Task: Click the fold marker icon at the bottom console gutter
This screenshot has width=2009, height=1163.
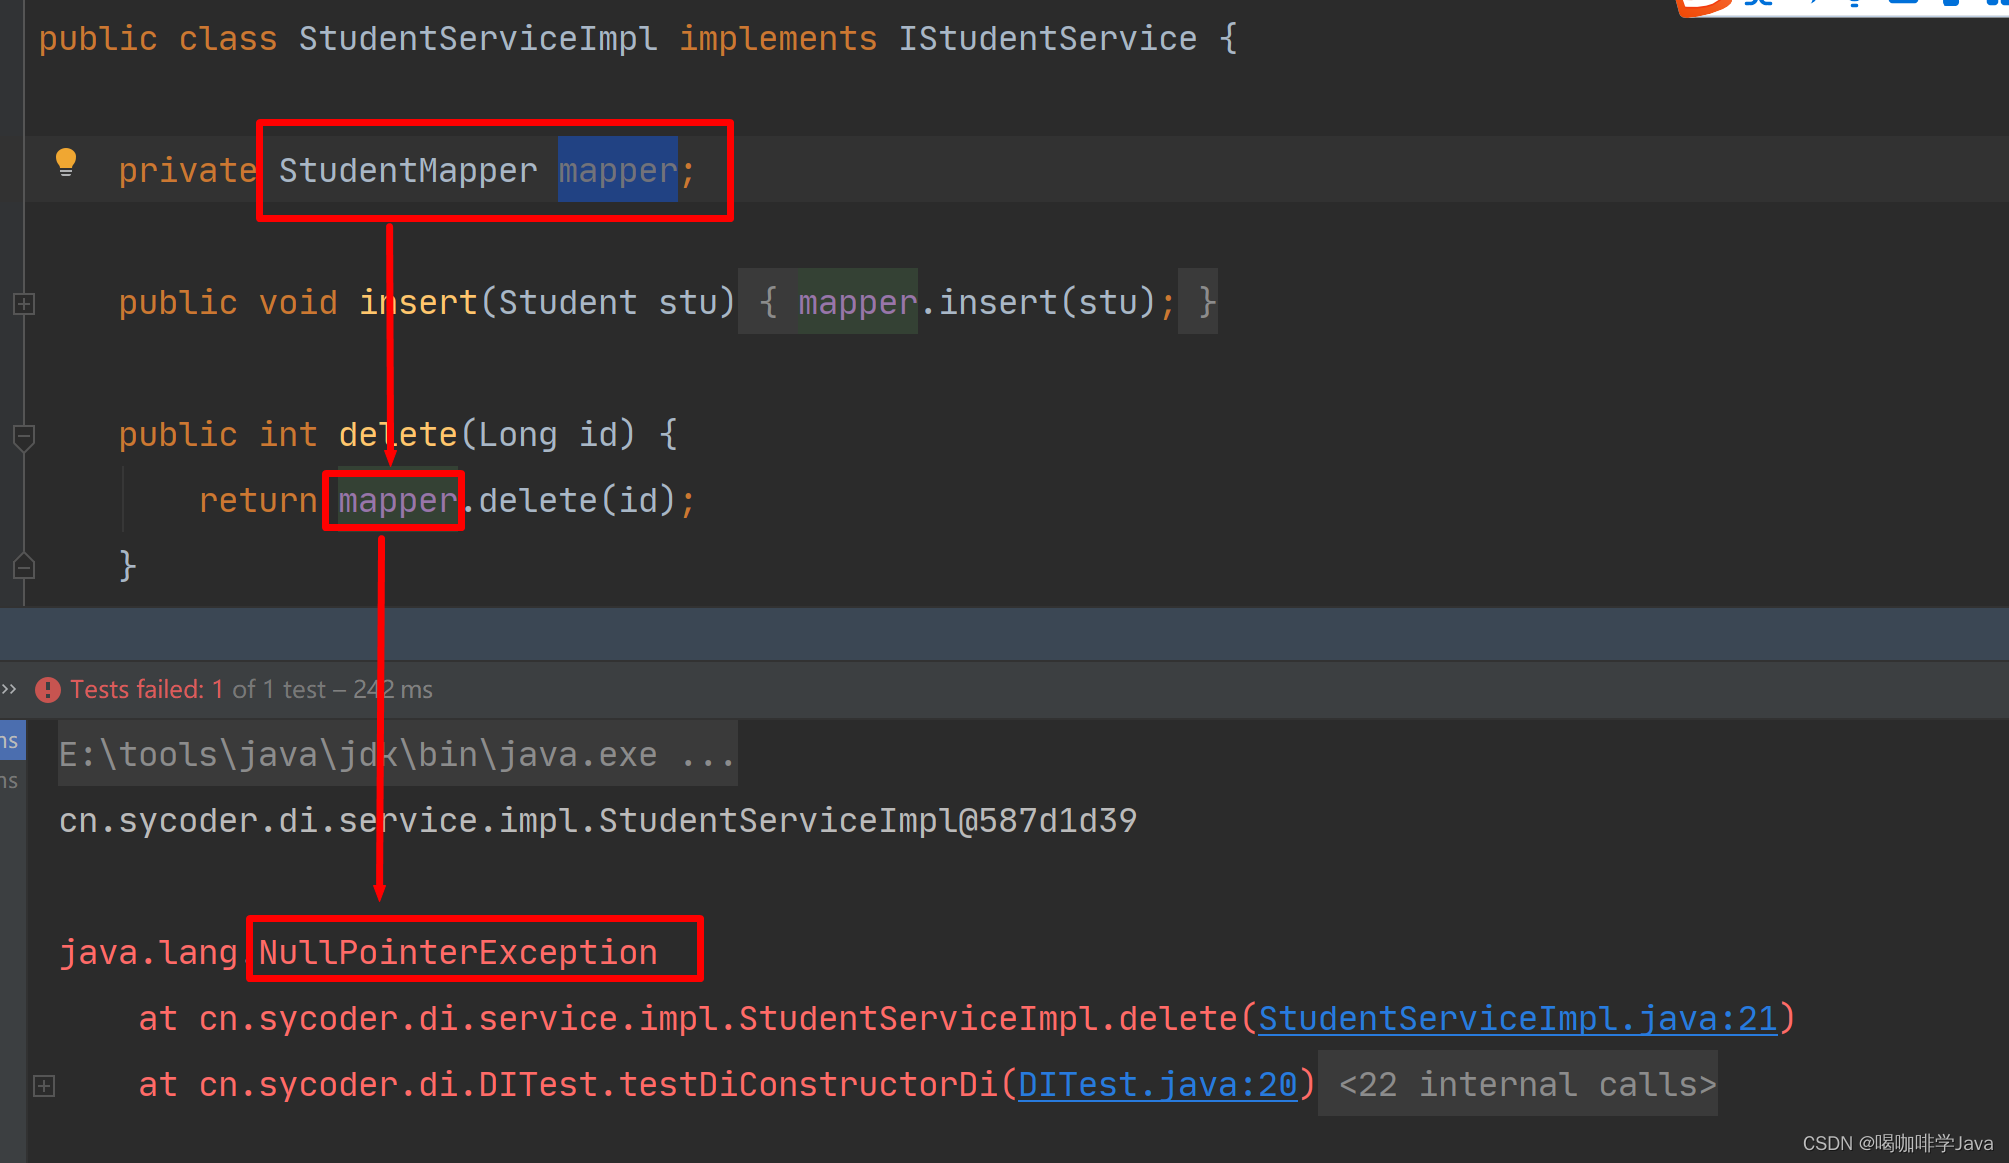Action: point(44,1085)
